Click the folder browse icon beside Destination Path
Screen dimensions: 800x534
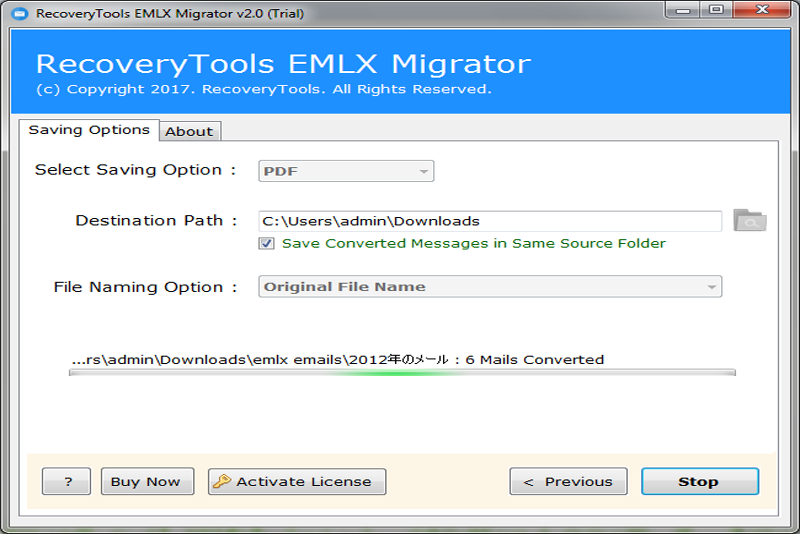coord(749,220)
